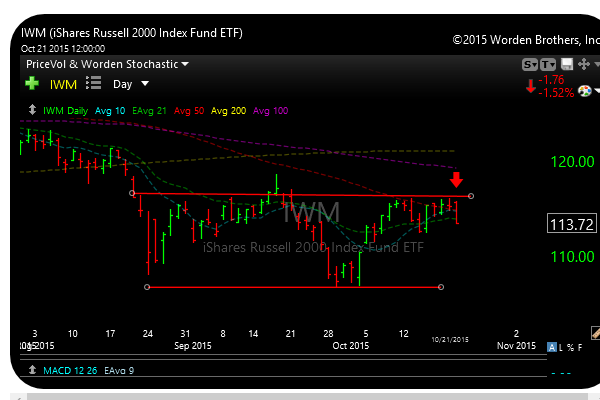Open the watchlist list icon next to IWM
The width and height of the screenshot is (600, 400).
93,83
